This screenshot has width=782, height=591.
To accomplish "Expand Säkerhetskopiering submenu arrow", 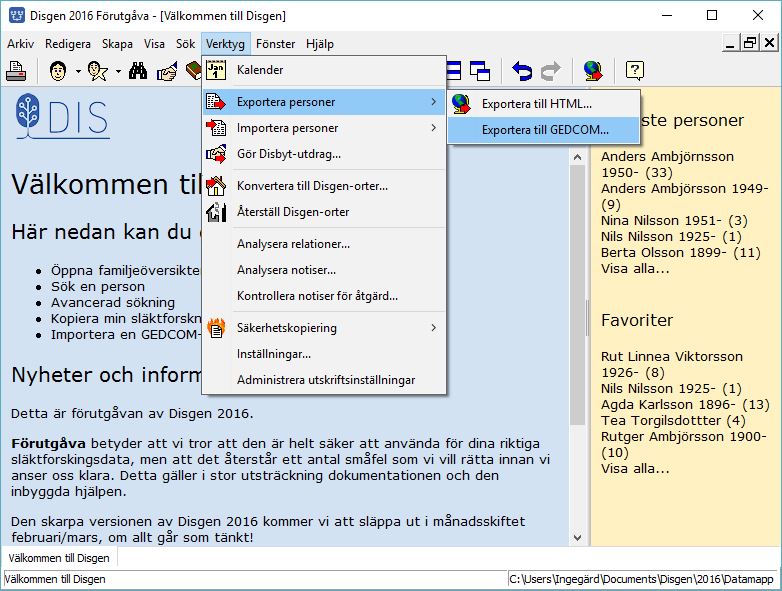I will click(x=433, y=328).
